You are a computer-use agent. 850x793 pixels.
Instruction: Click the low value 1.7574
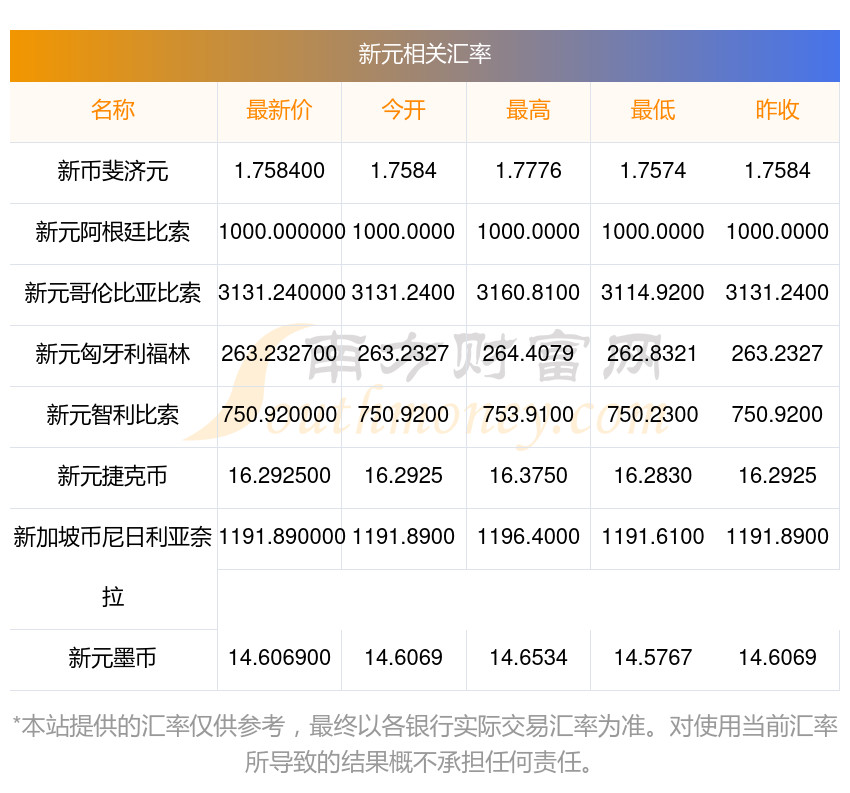coord(653,171)
